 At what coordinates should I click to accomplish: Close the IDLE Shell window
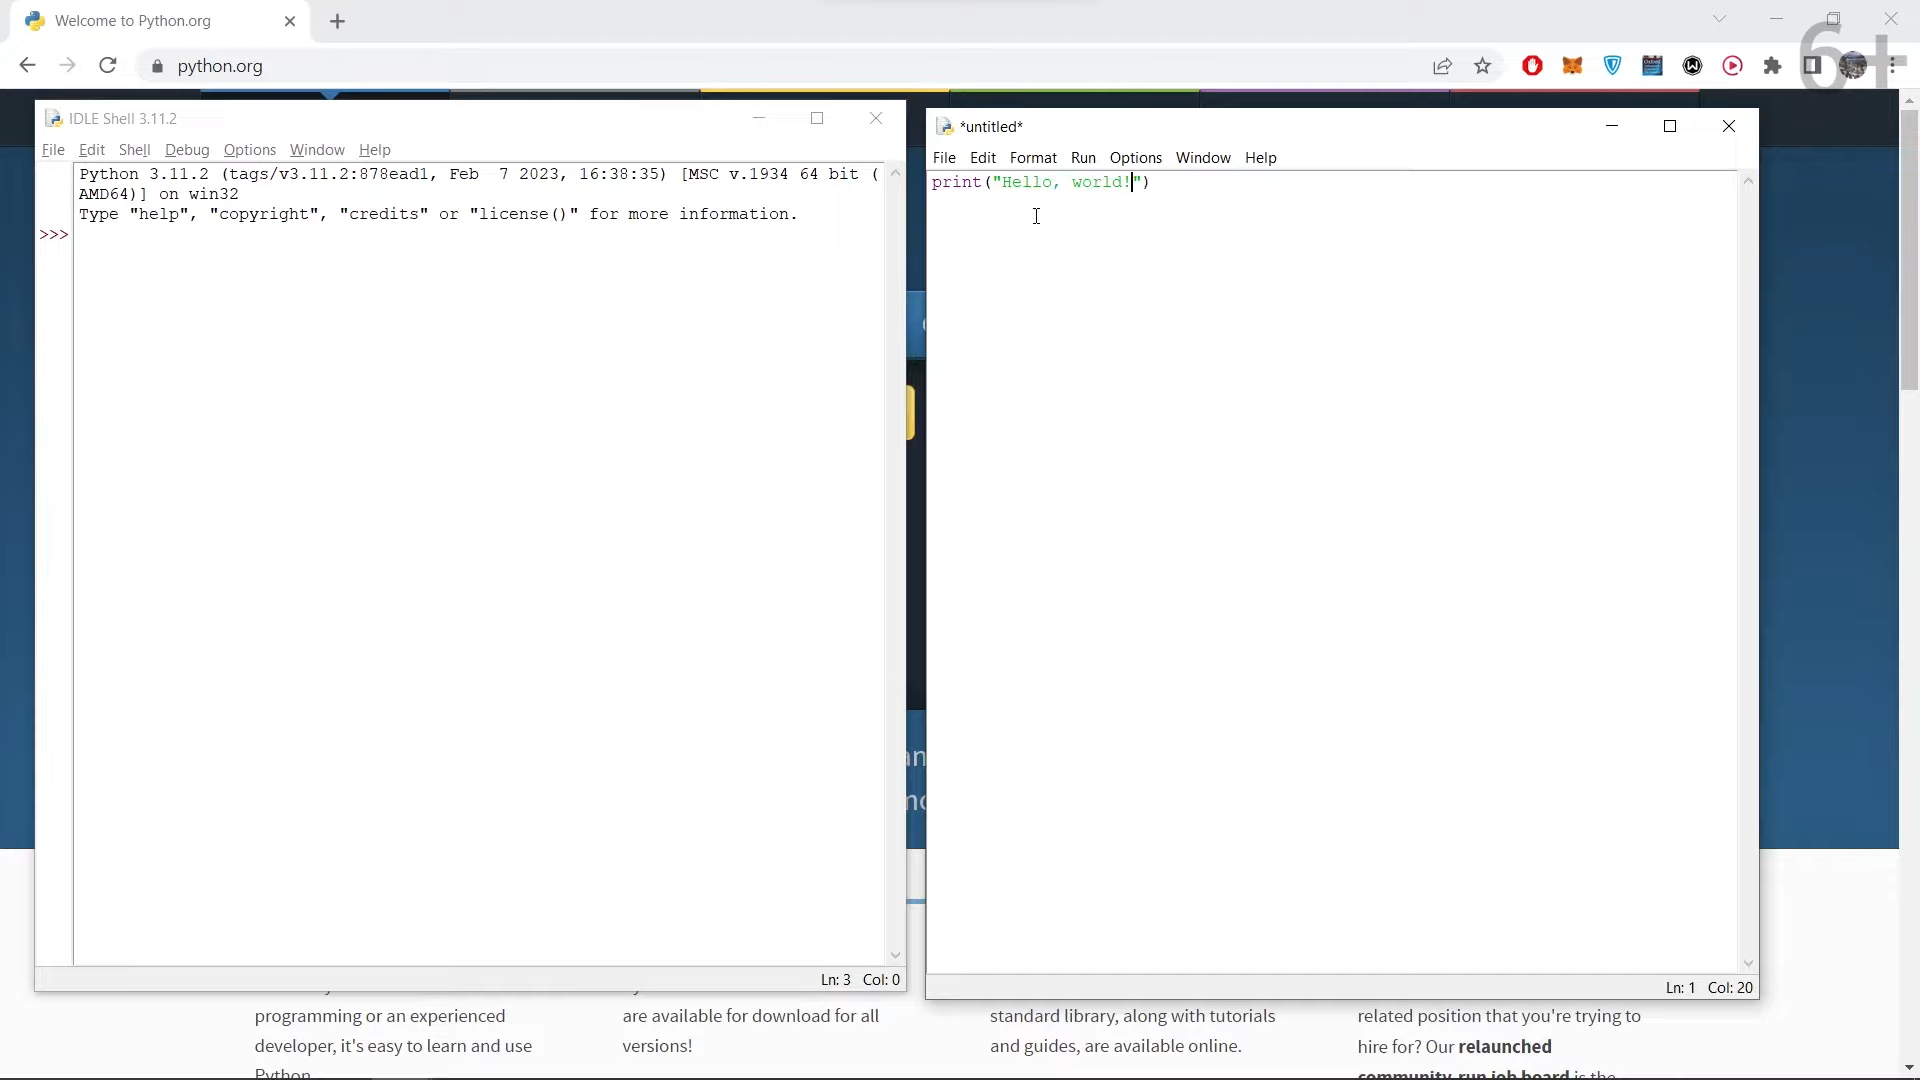point(876,118)
